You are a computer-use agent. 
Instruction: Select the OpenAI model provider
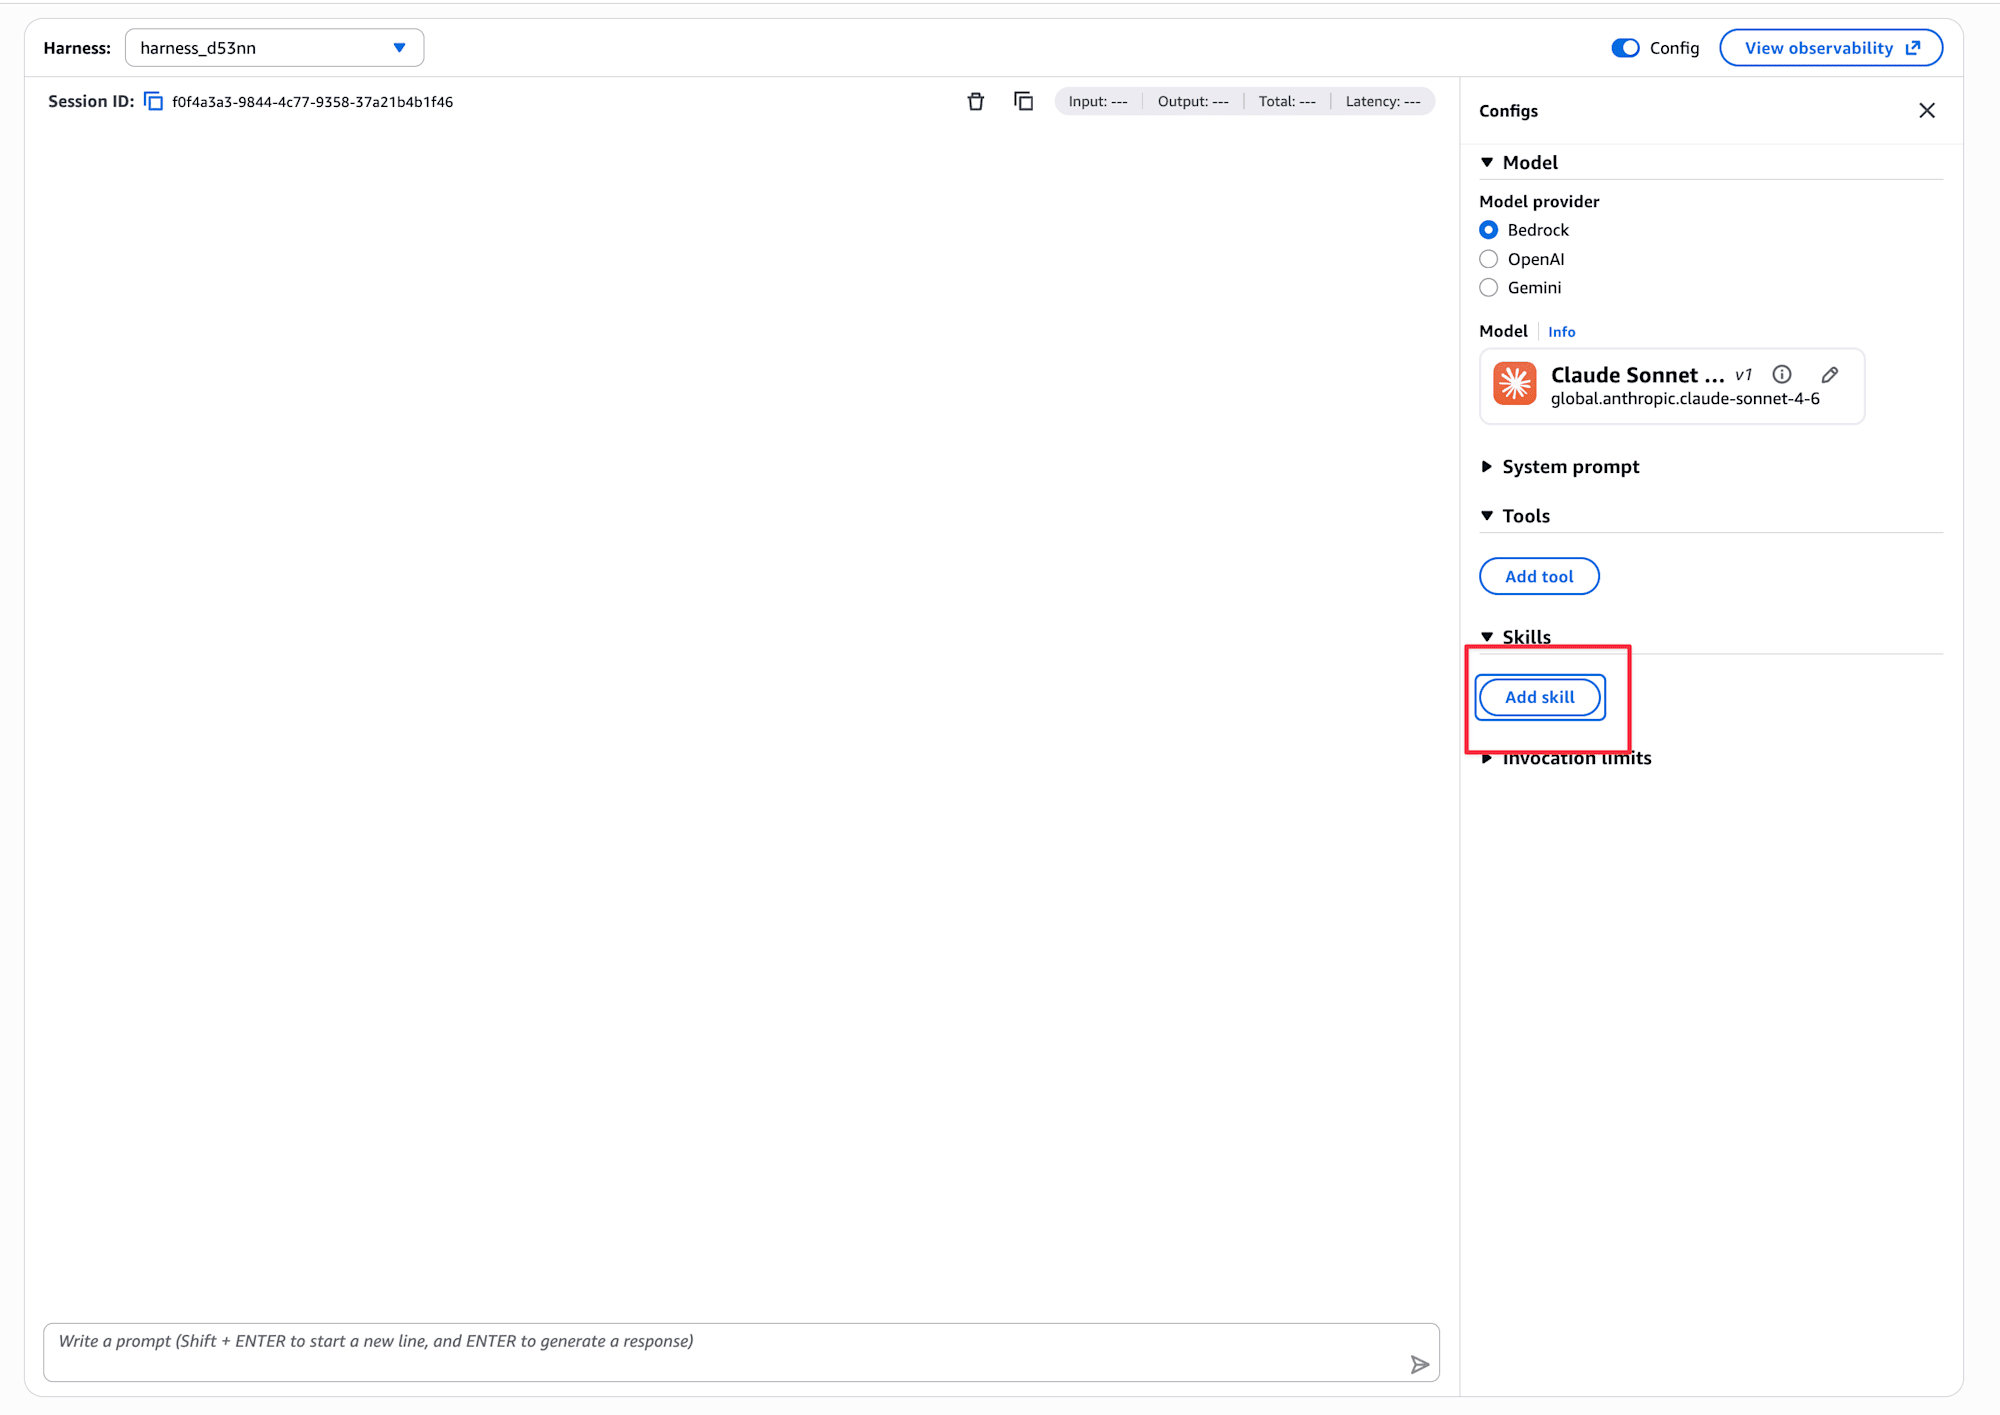(x=1488, y=259)
